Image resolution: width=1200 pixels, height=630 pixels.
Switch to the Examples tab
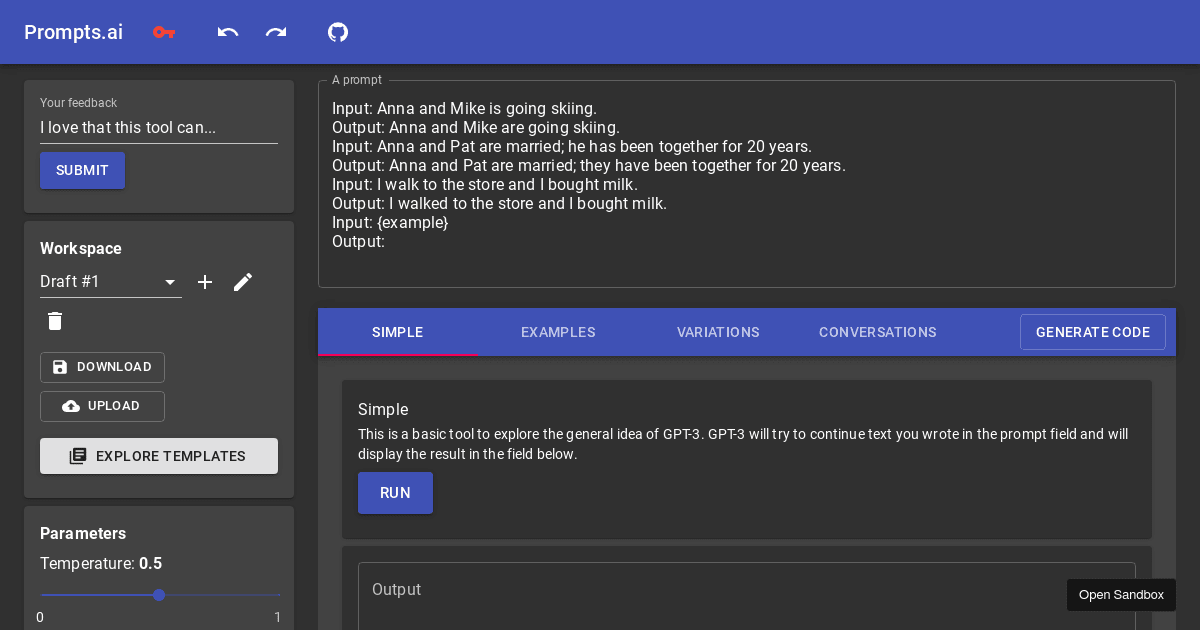(x=558, y=332)
